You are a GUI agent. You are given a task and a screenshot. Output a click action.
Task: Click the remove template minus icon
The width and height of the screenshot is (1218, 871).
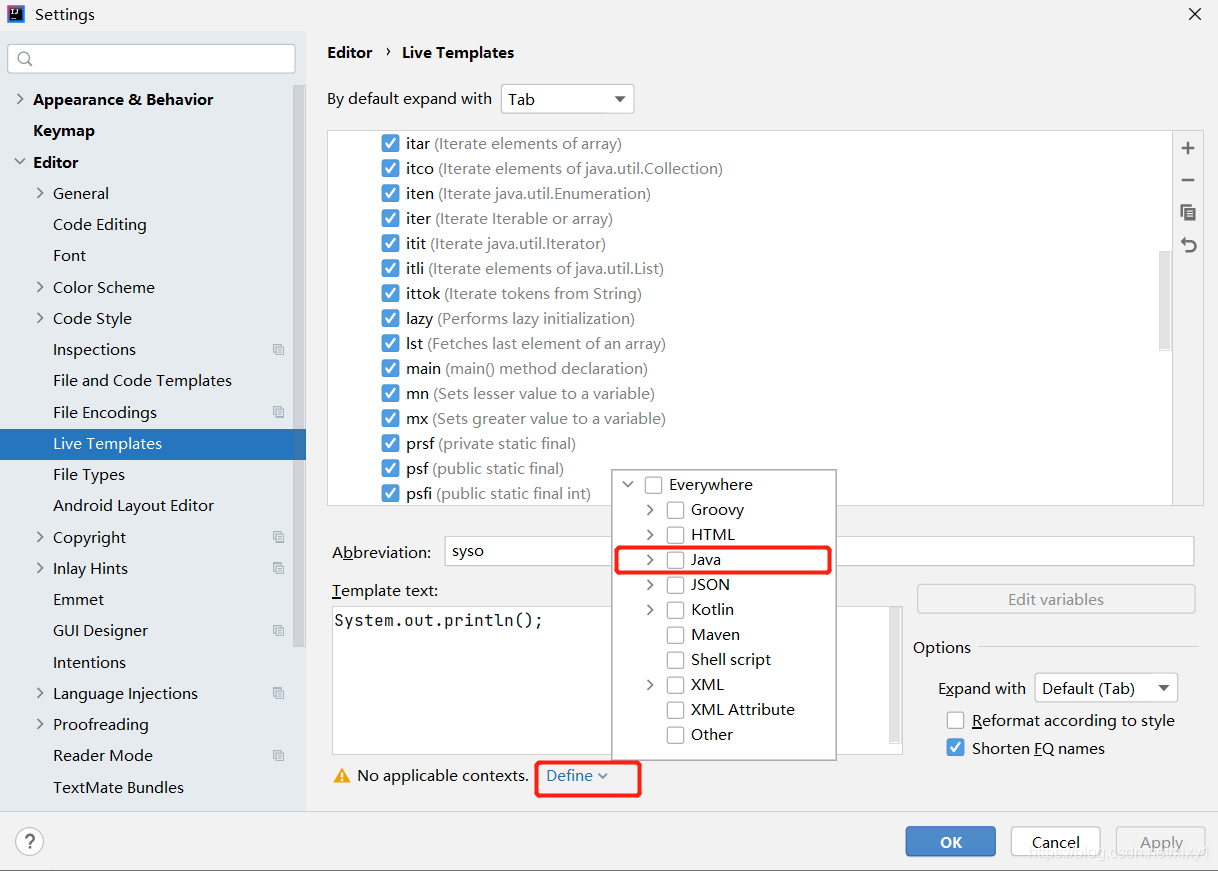coord(1188,180)
